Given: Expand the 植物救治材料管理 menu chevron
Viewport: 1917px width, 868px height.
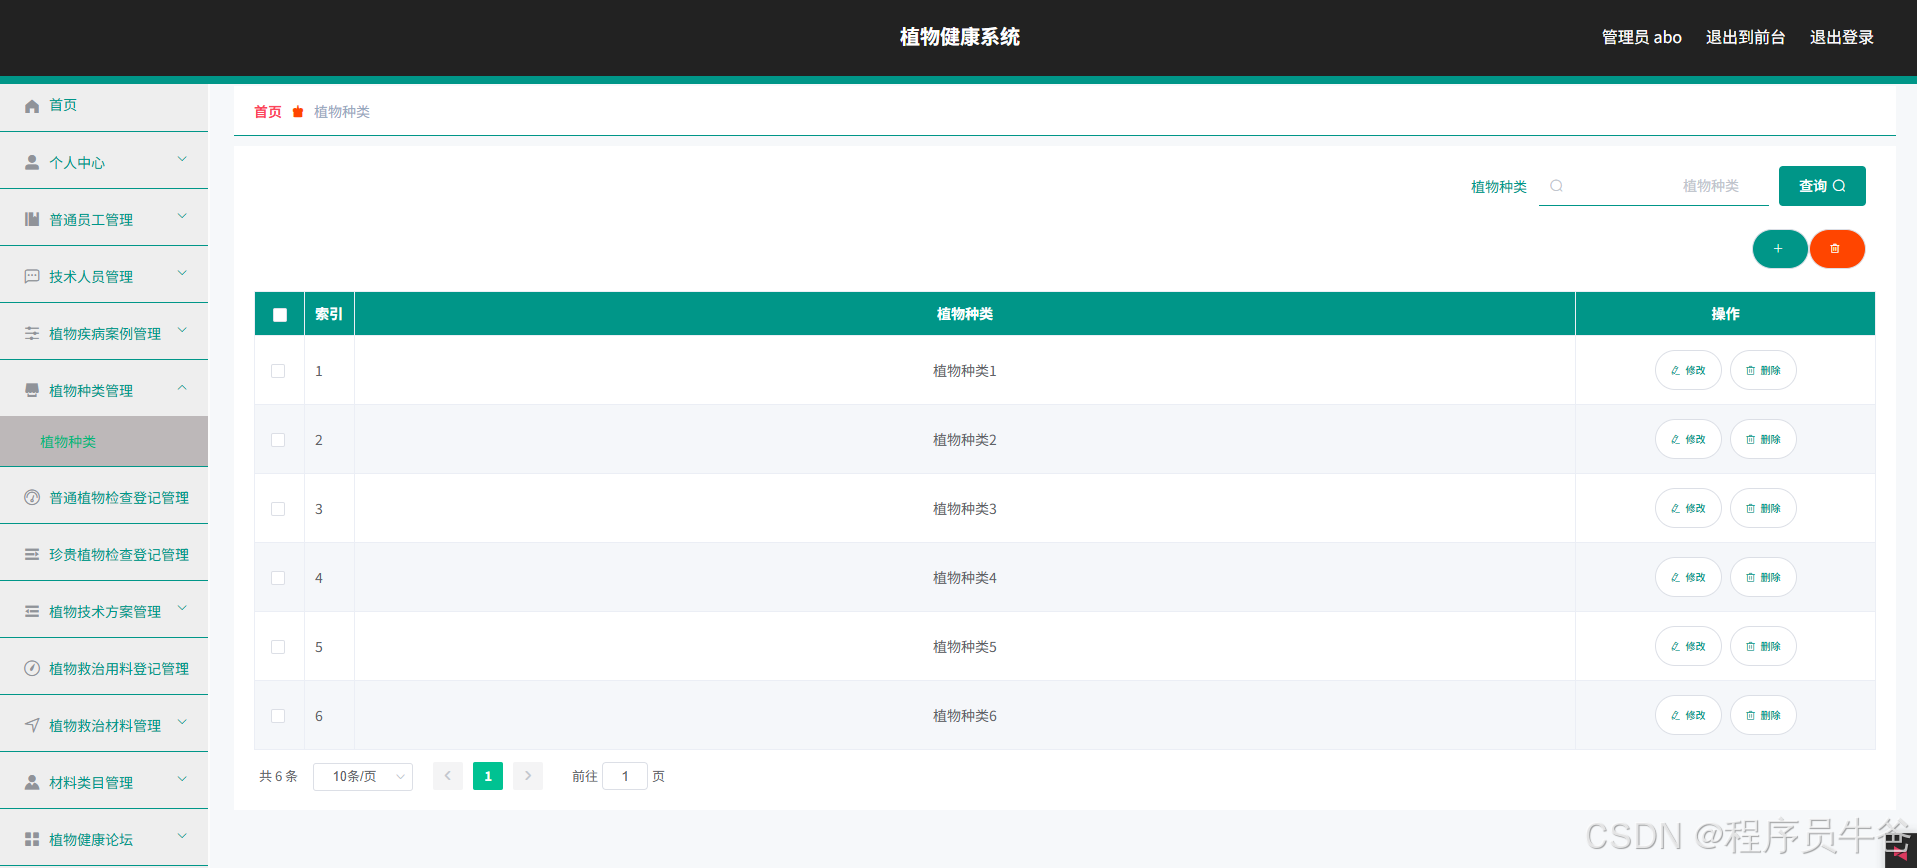Looking at the screenshot, I should tap(182, 722).
